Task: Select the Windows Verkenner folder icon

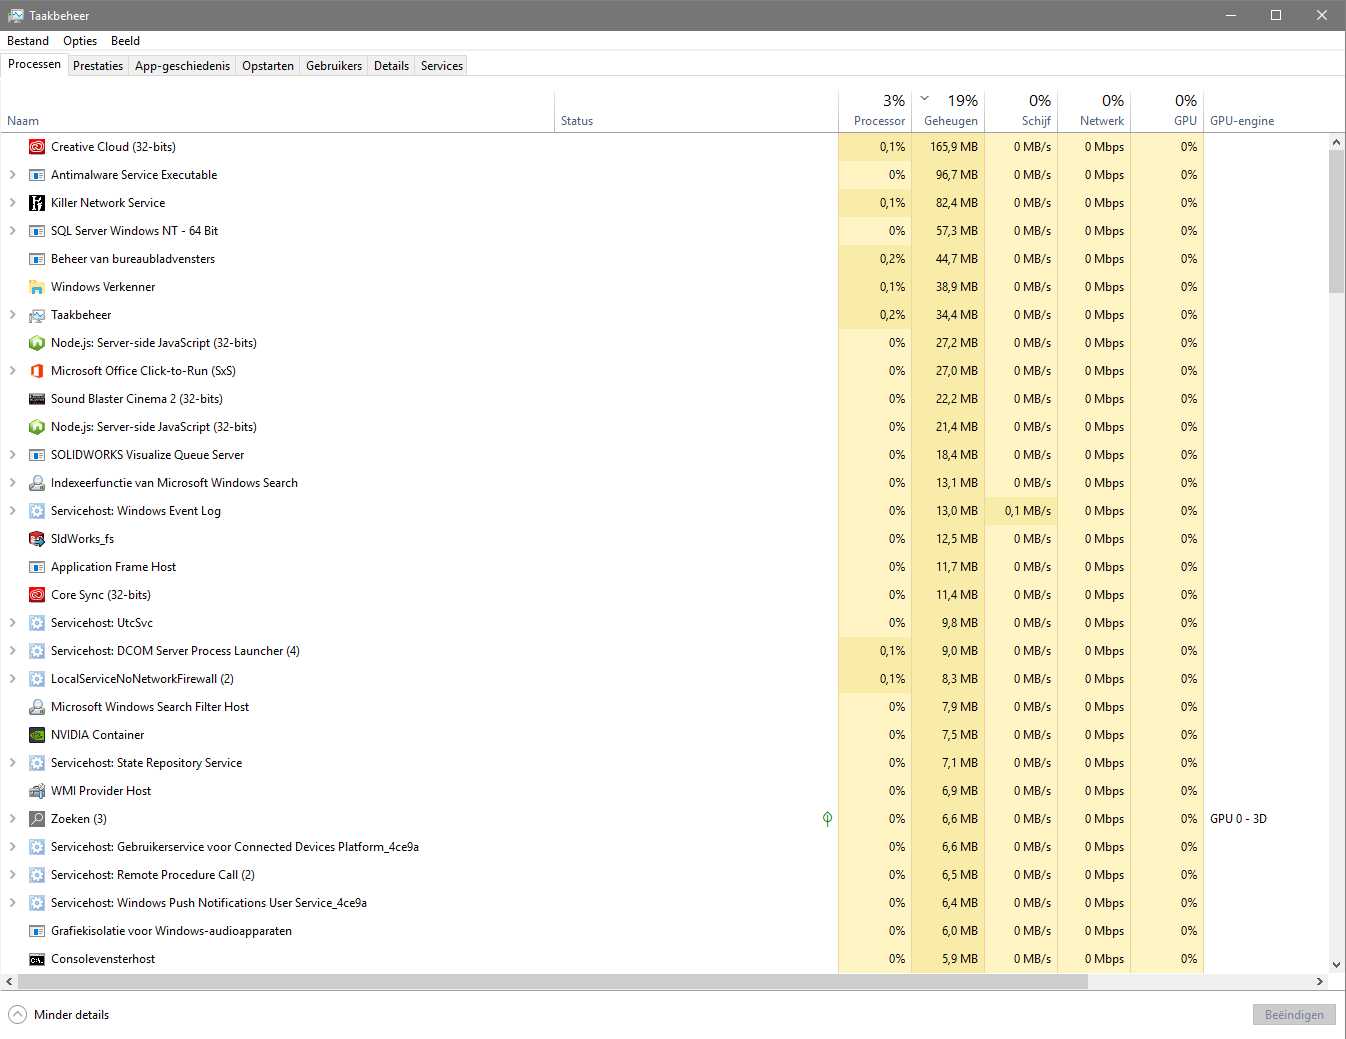Action: tap(37, 287)
